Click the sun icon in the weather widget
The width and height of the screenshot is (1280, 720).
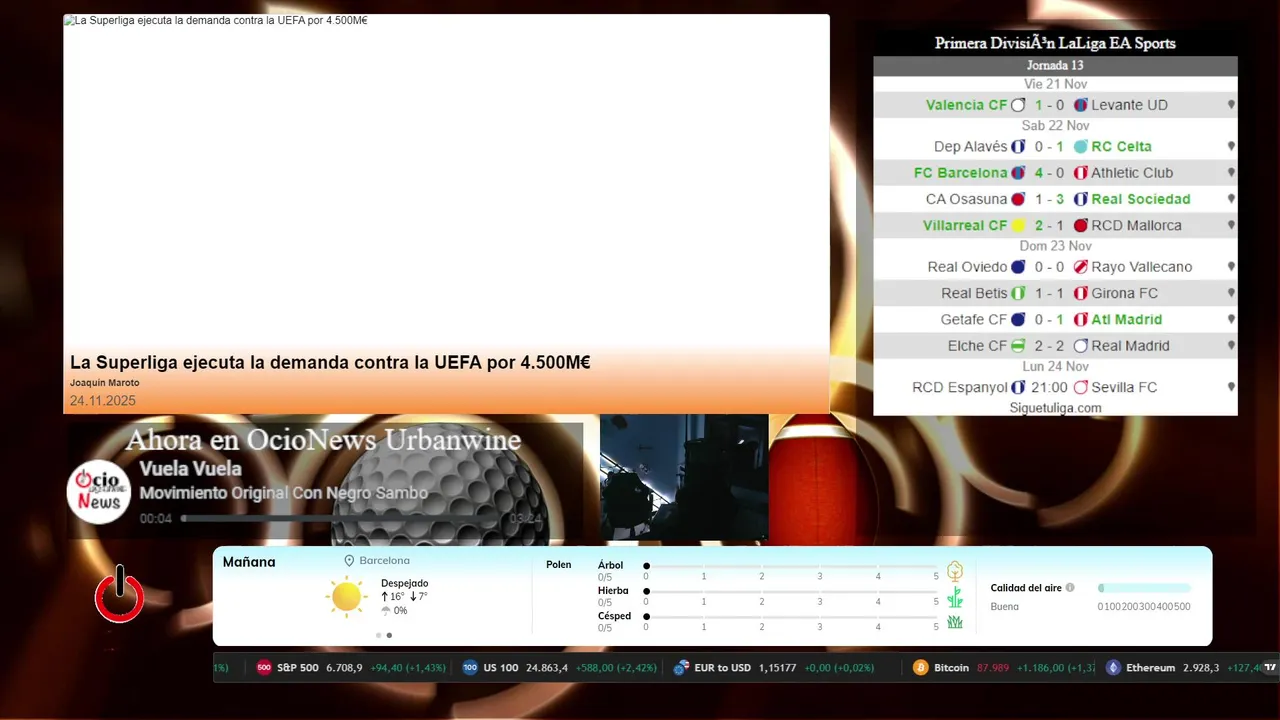coord(346,596)
